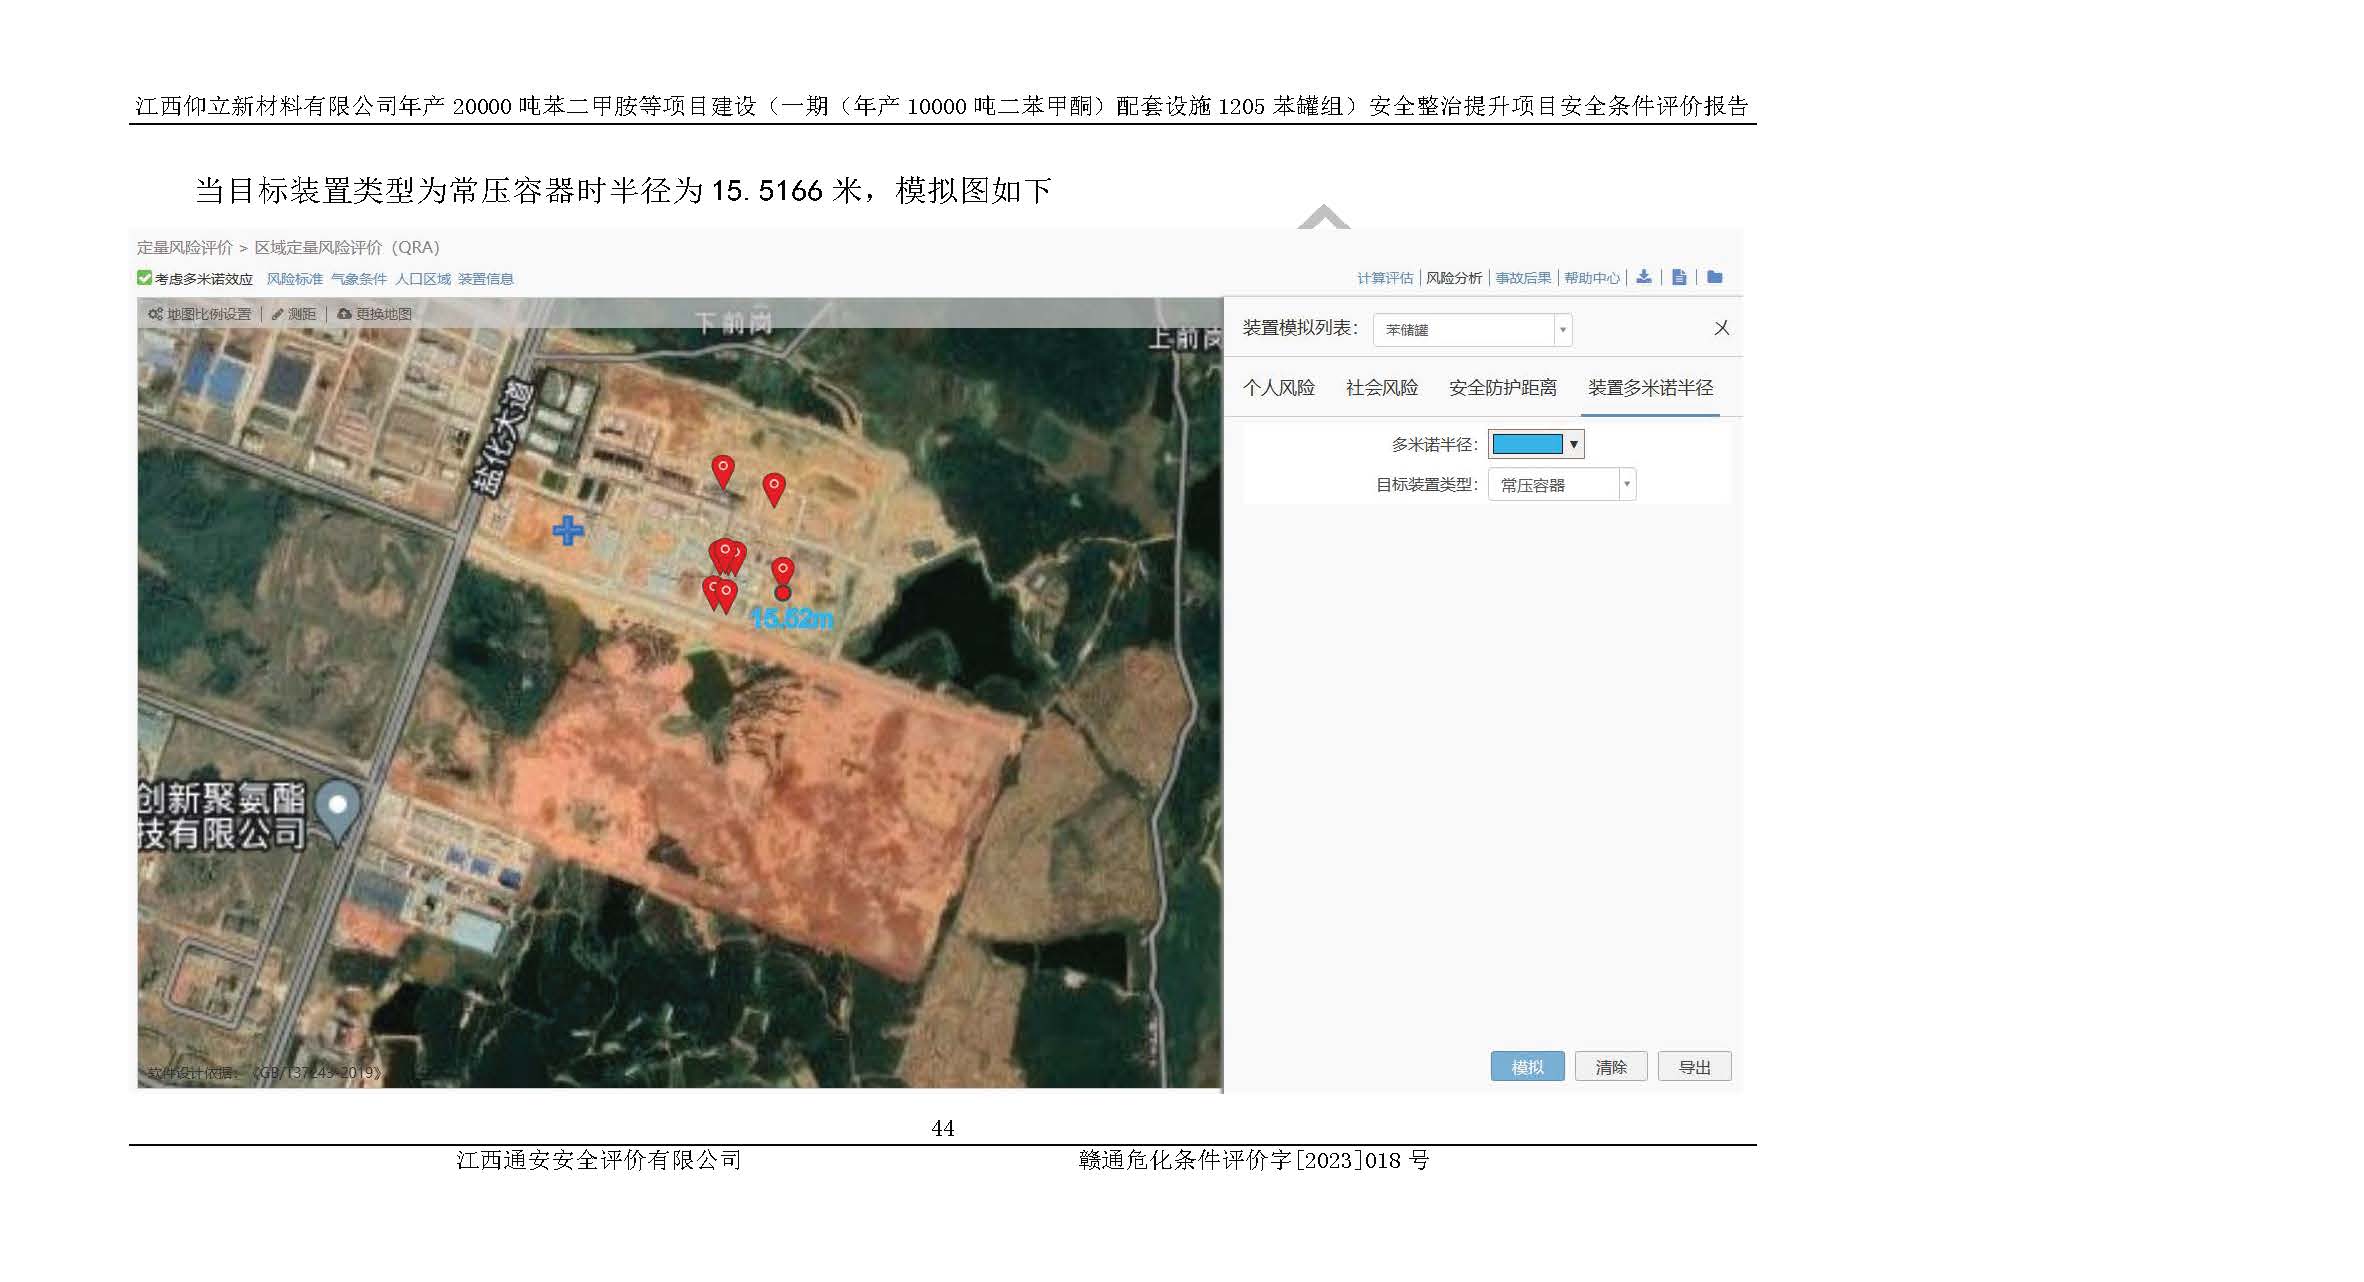Open the 目标装置类型 常压容器 dropdown
Image resolution: width=2364 pixels, height=1282 pixels.
1626,485
